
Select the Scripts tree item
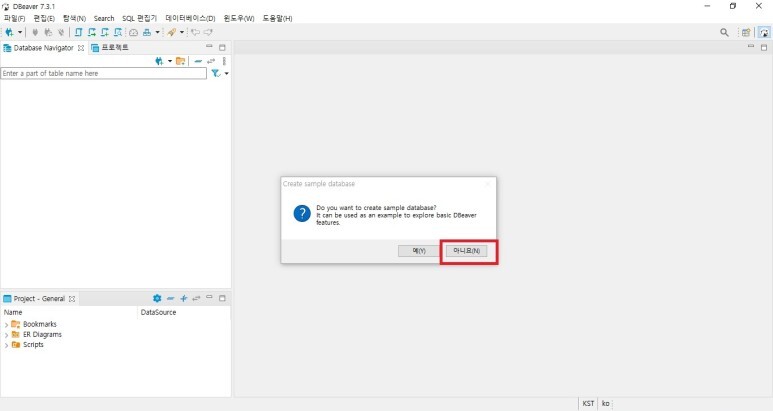[x=33, y=345]
